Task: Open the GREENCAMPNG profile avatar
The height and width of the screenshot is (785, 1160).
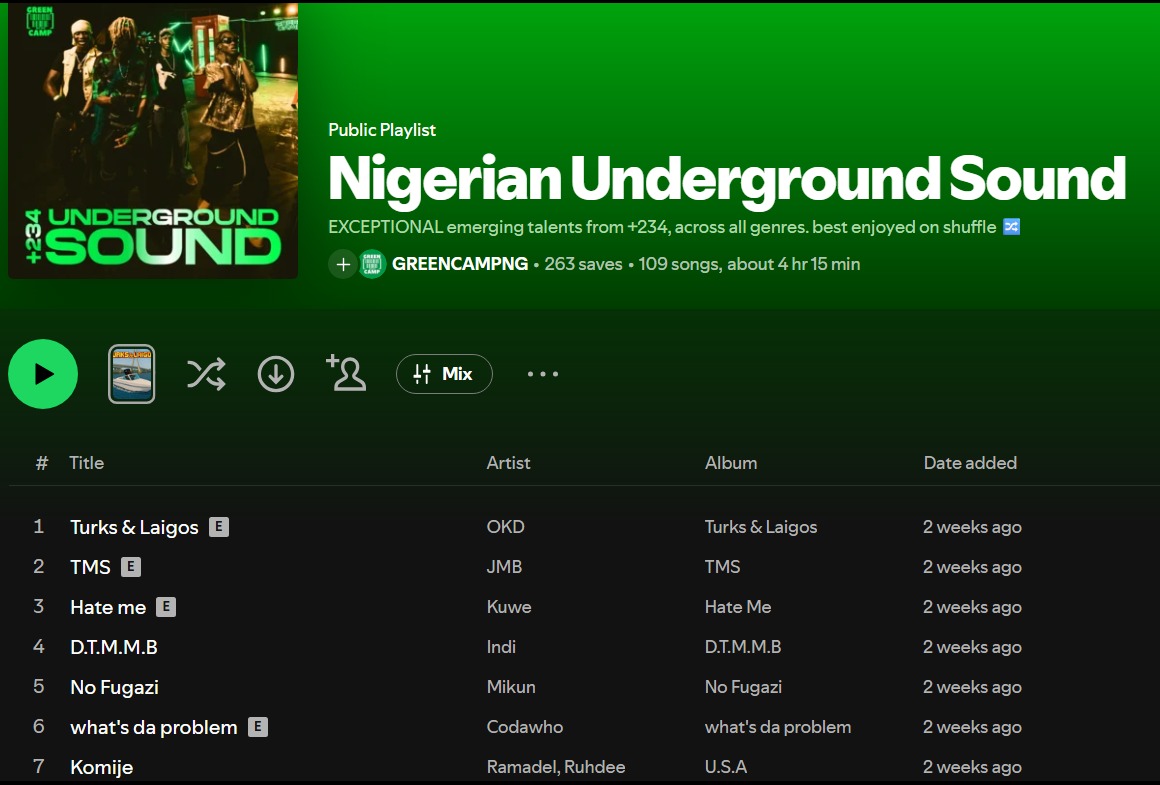Action: [372, 264]
